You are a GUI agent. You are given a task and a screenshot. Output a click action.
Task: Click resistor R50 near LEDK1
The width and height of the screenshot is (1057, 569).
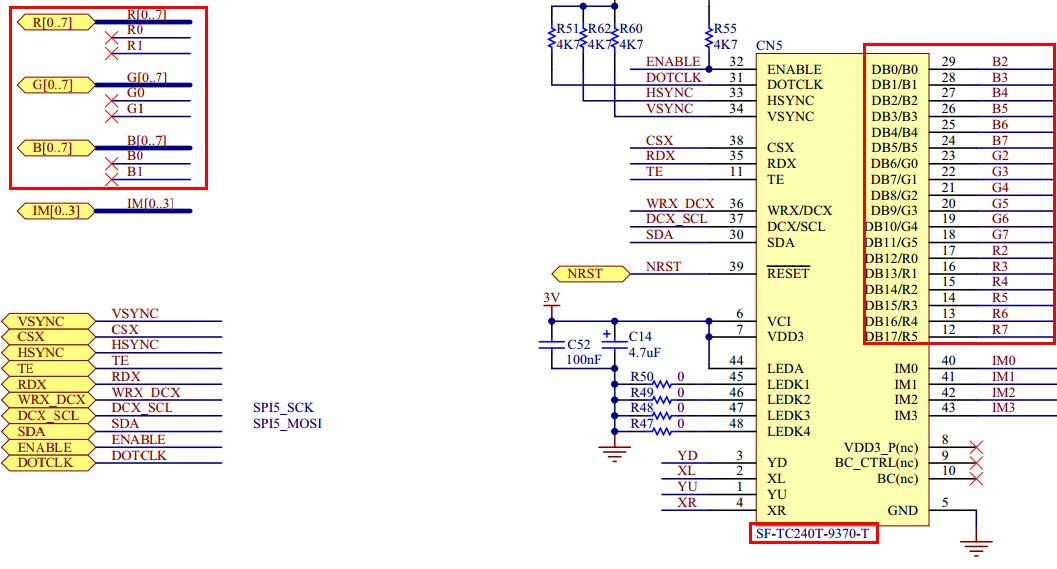coord(662,384)
